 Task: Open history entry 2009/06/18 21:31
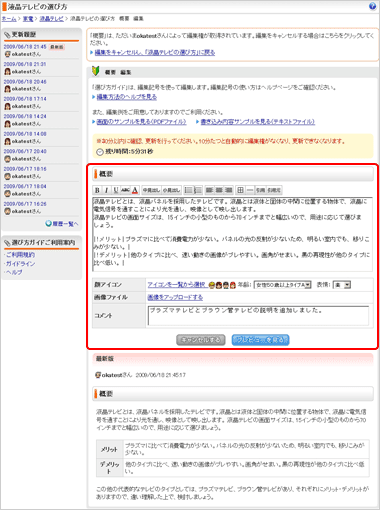pyautogui.click(x=25, y=64)
